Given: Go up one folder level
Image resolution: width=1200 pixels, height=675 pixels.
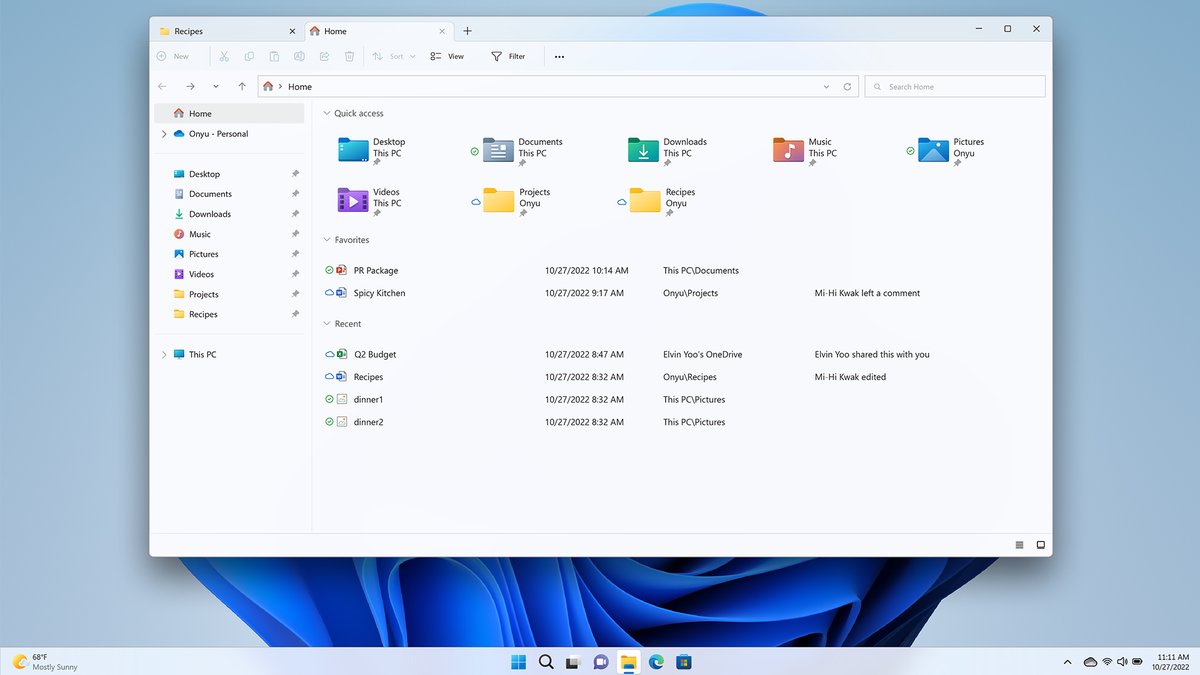Looking at the screenshot, I should coord(242,87).
